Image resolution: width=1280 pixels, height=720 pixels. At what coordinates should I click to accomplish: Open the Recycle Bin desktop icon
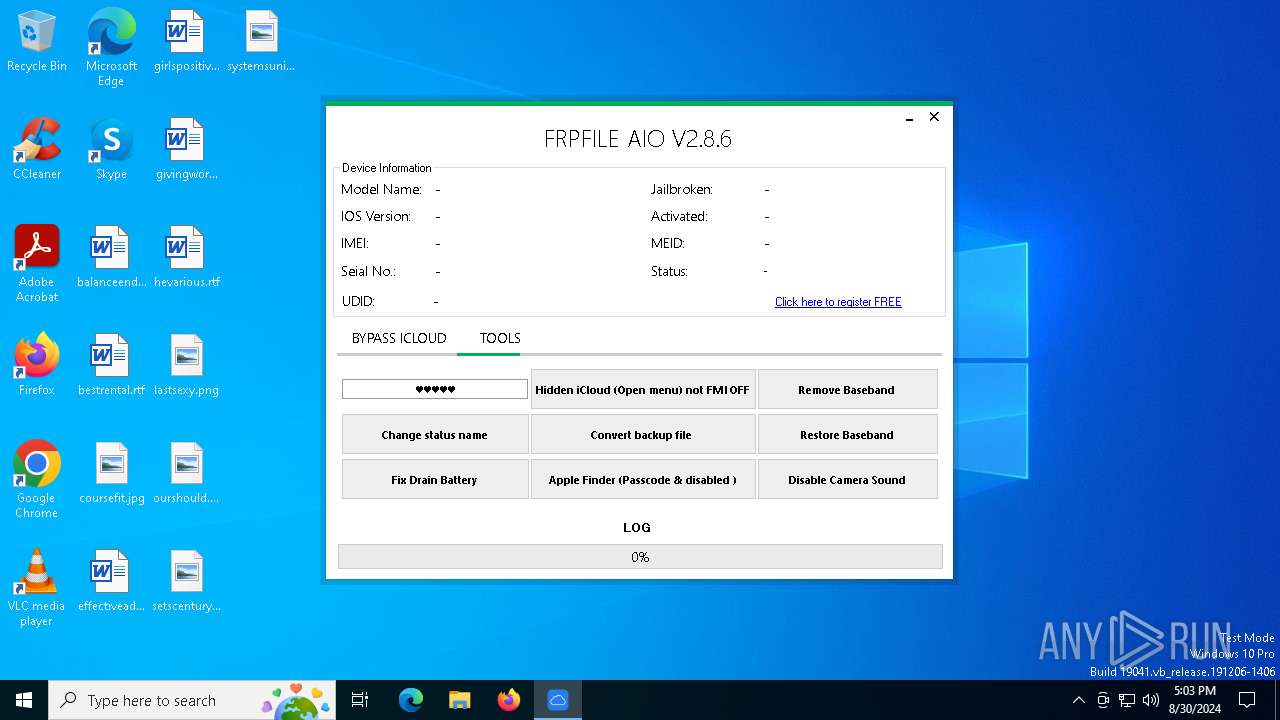[x=37, y=42]
